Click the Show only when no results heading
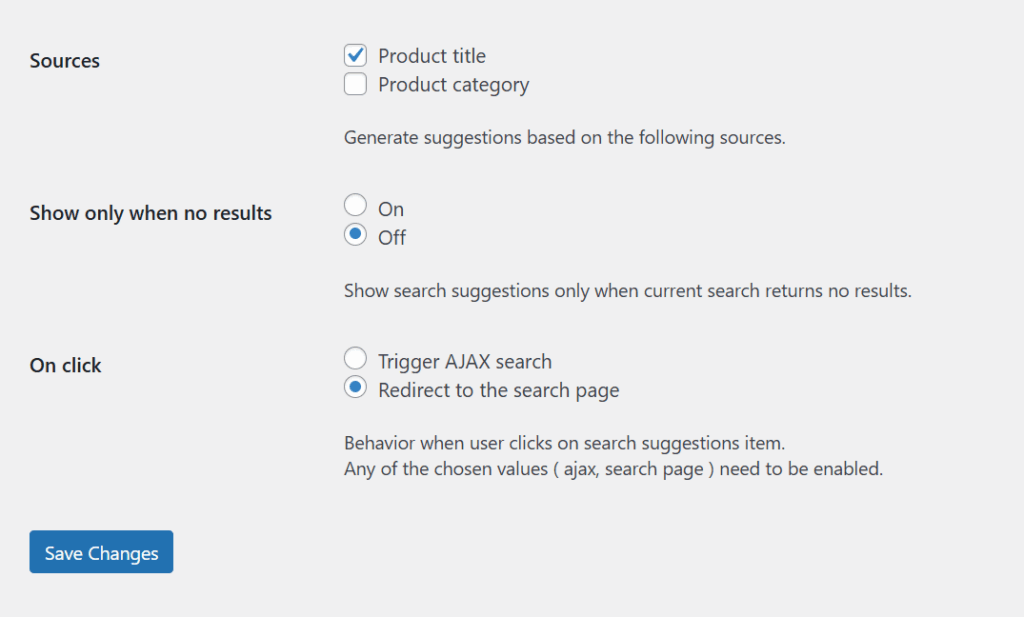This screenshot has height=617, width=1024. (x=150, y=212)
